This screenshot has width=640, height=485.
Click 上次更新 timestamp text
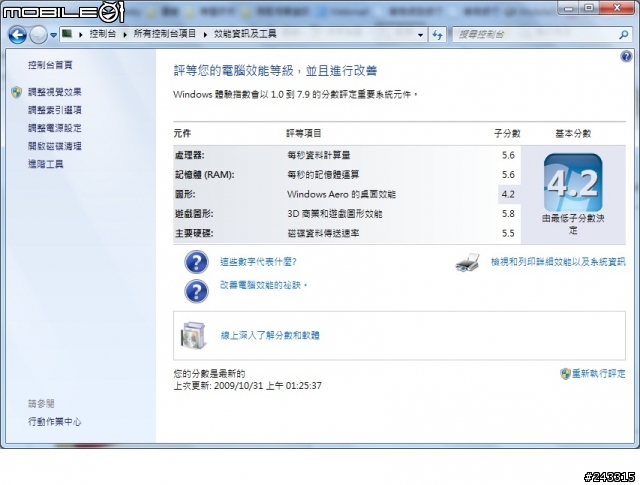248,386
